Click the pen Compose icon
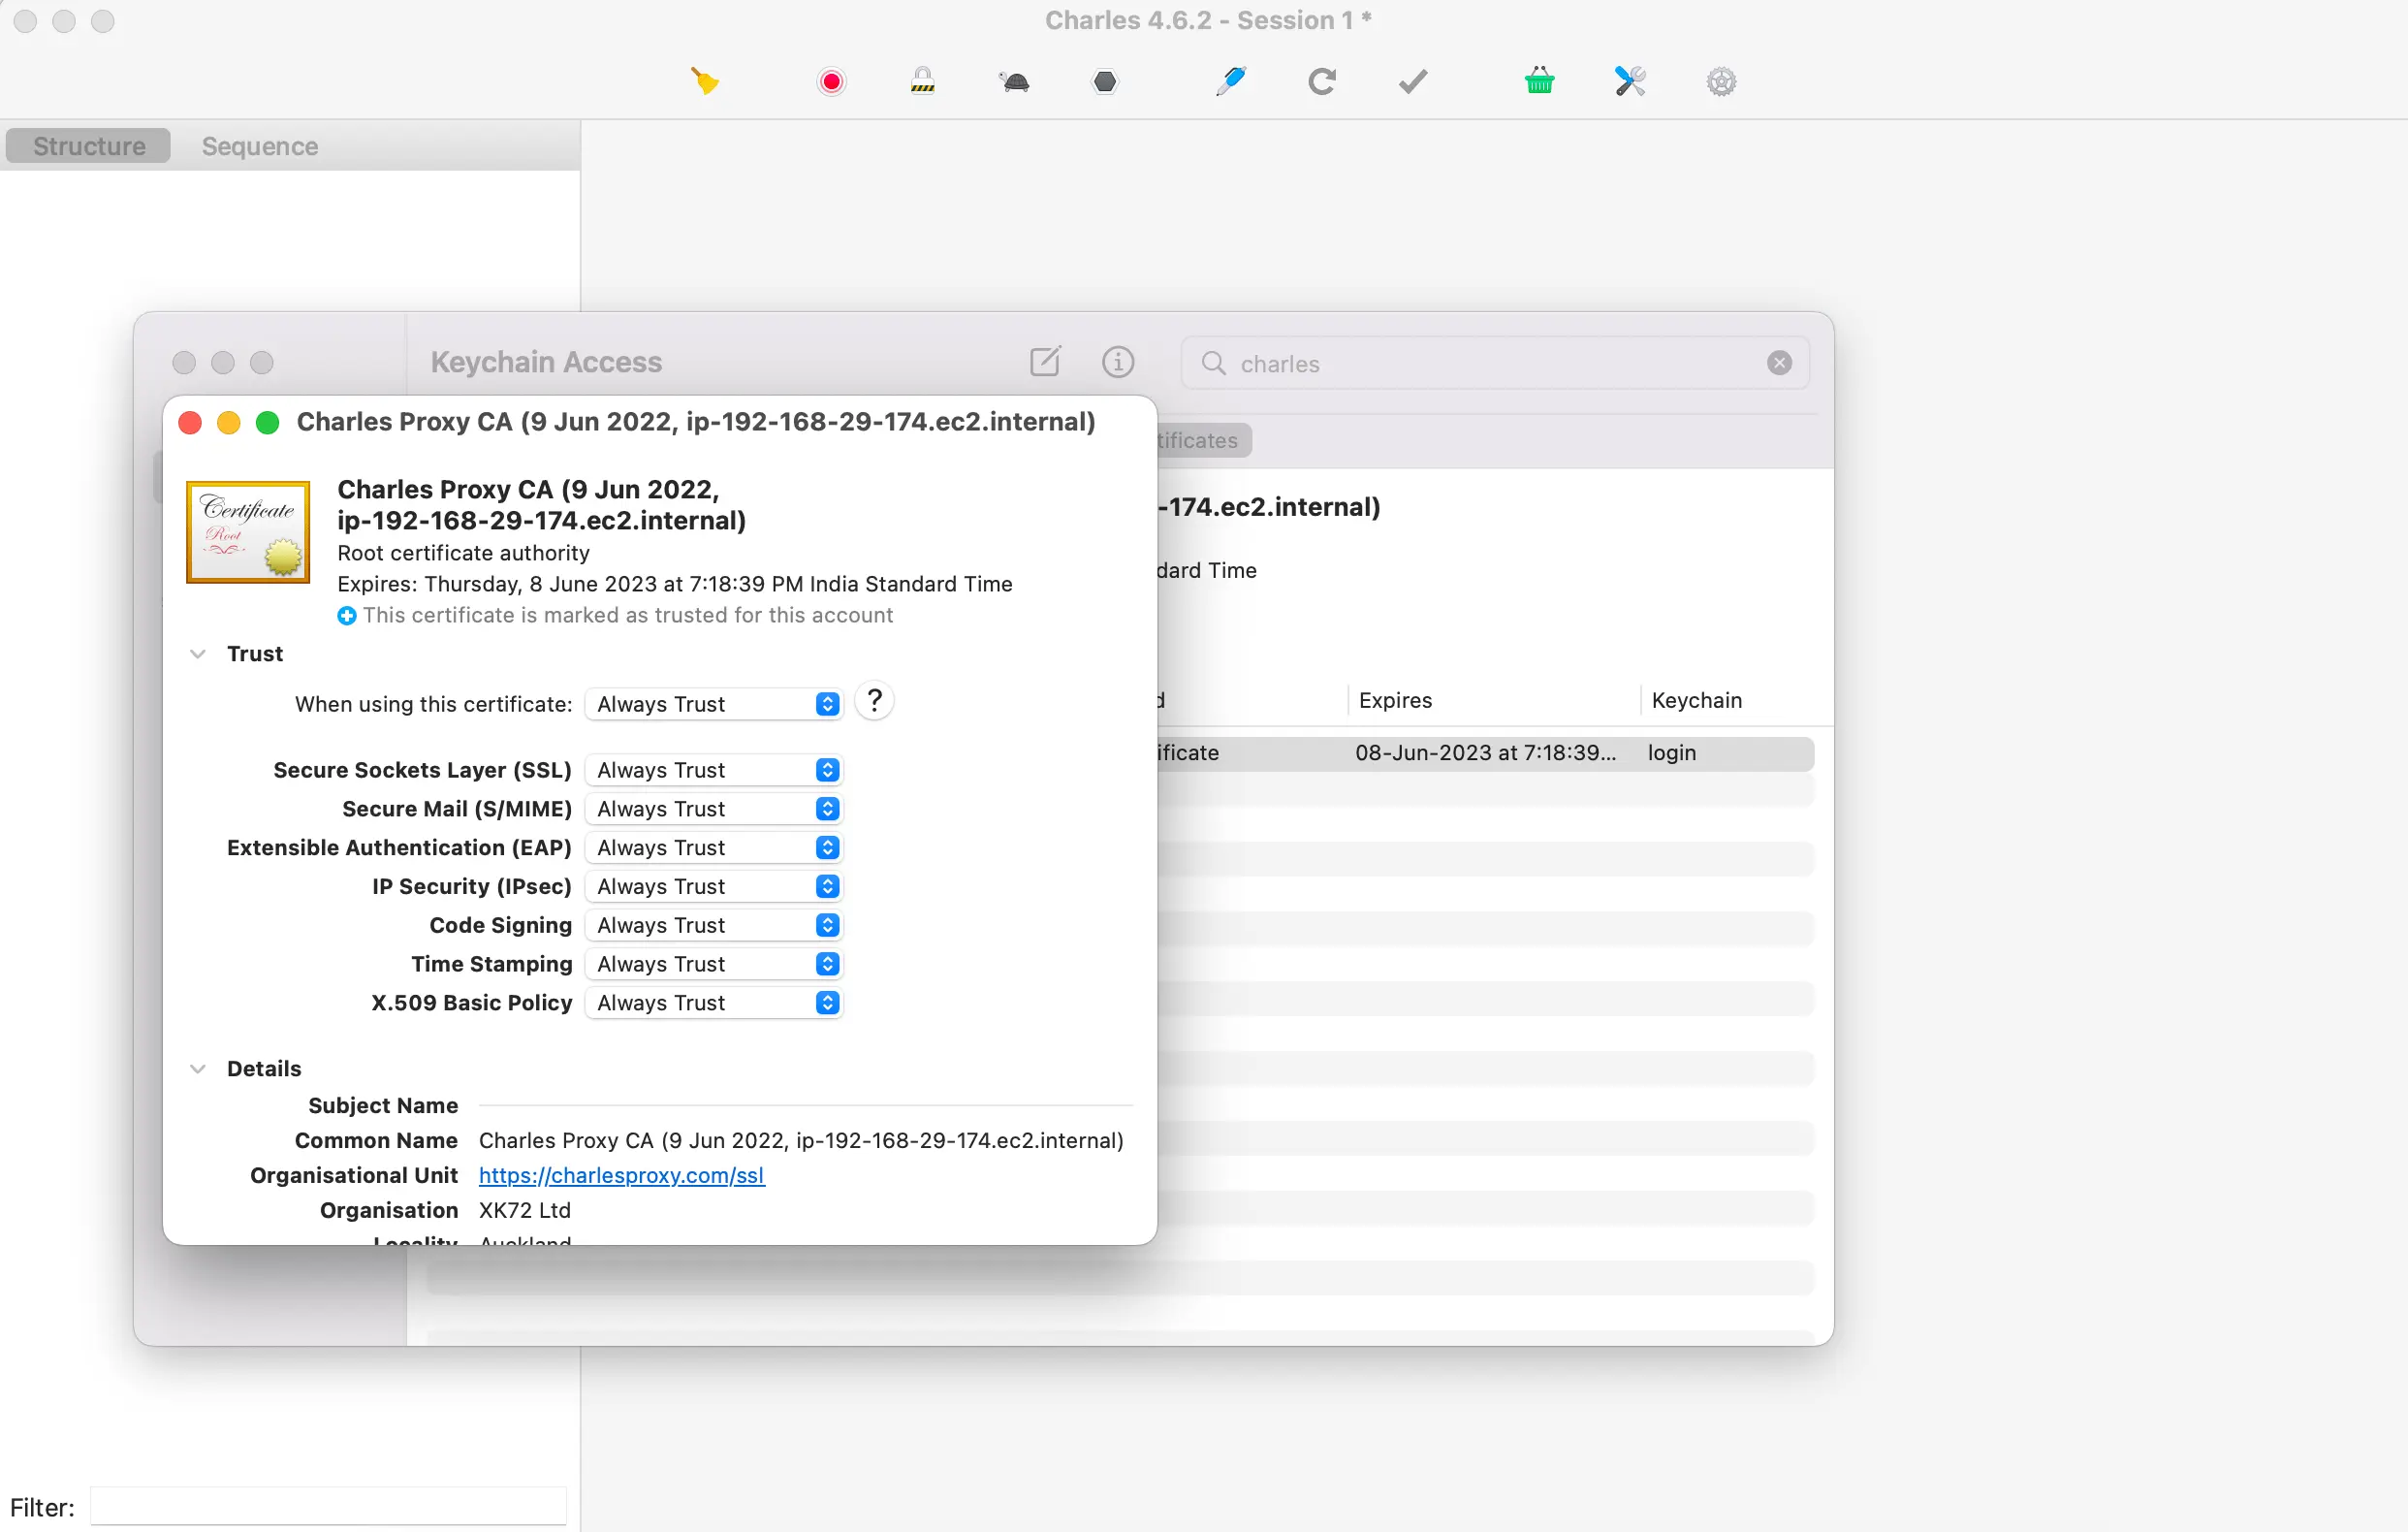The height and width of the screenshot is (1532, 2408). point(1231,81)
